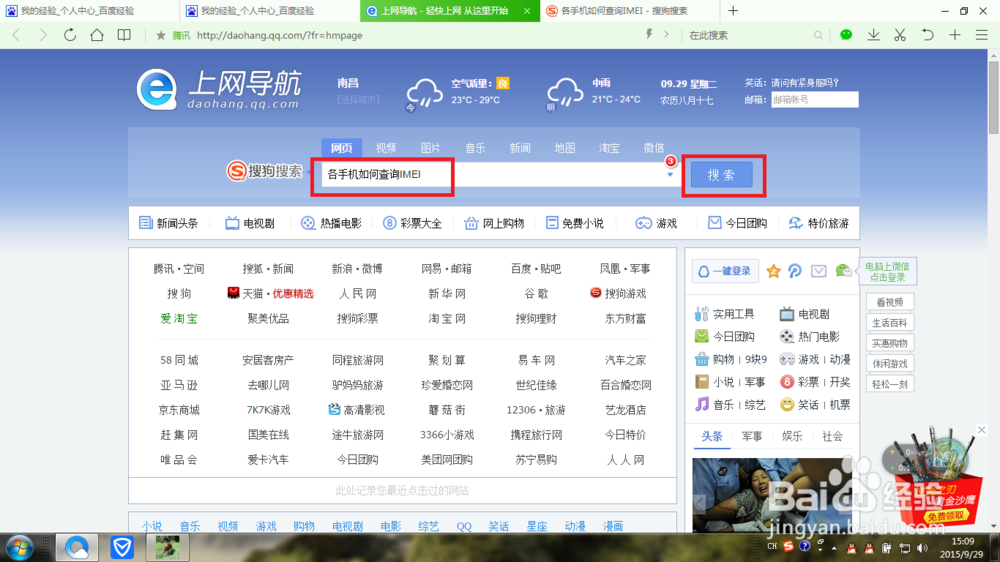Select the 图片 search tab

430,148
